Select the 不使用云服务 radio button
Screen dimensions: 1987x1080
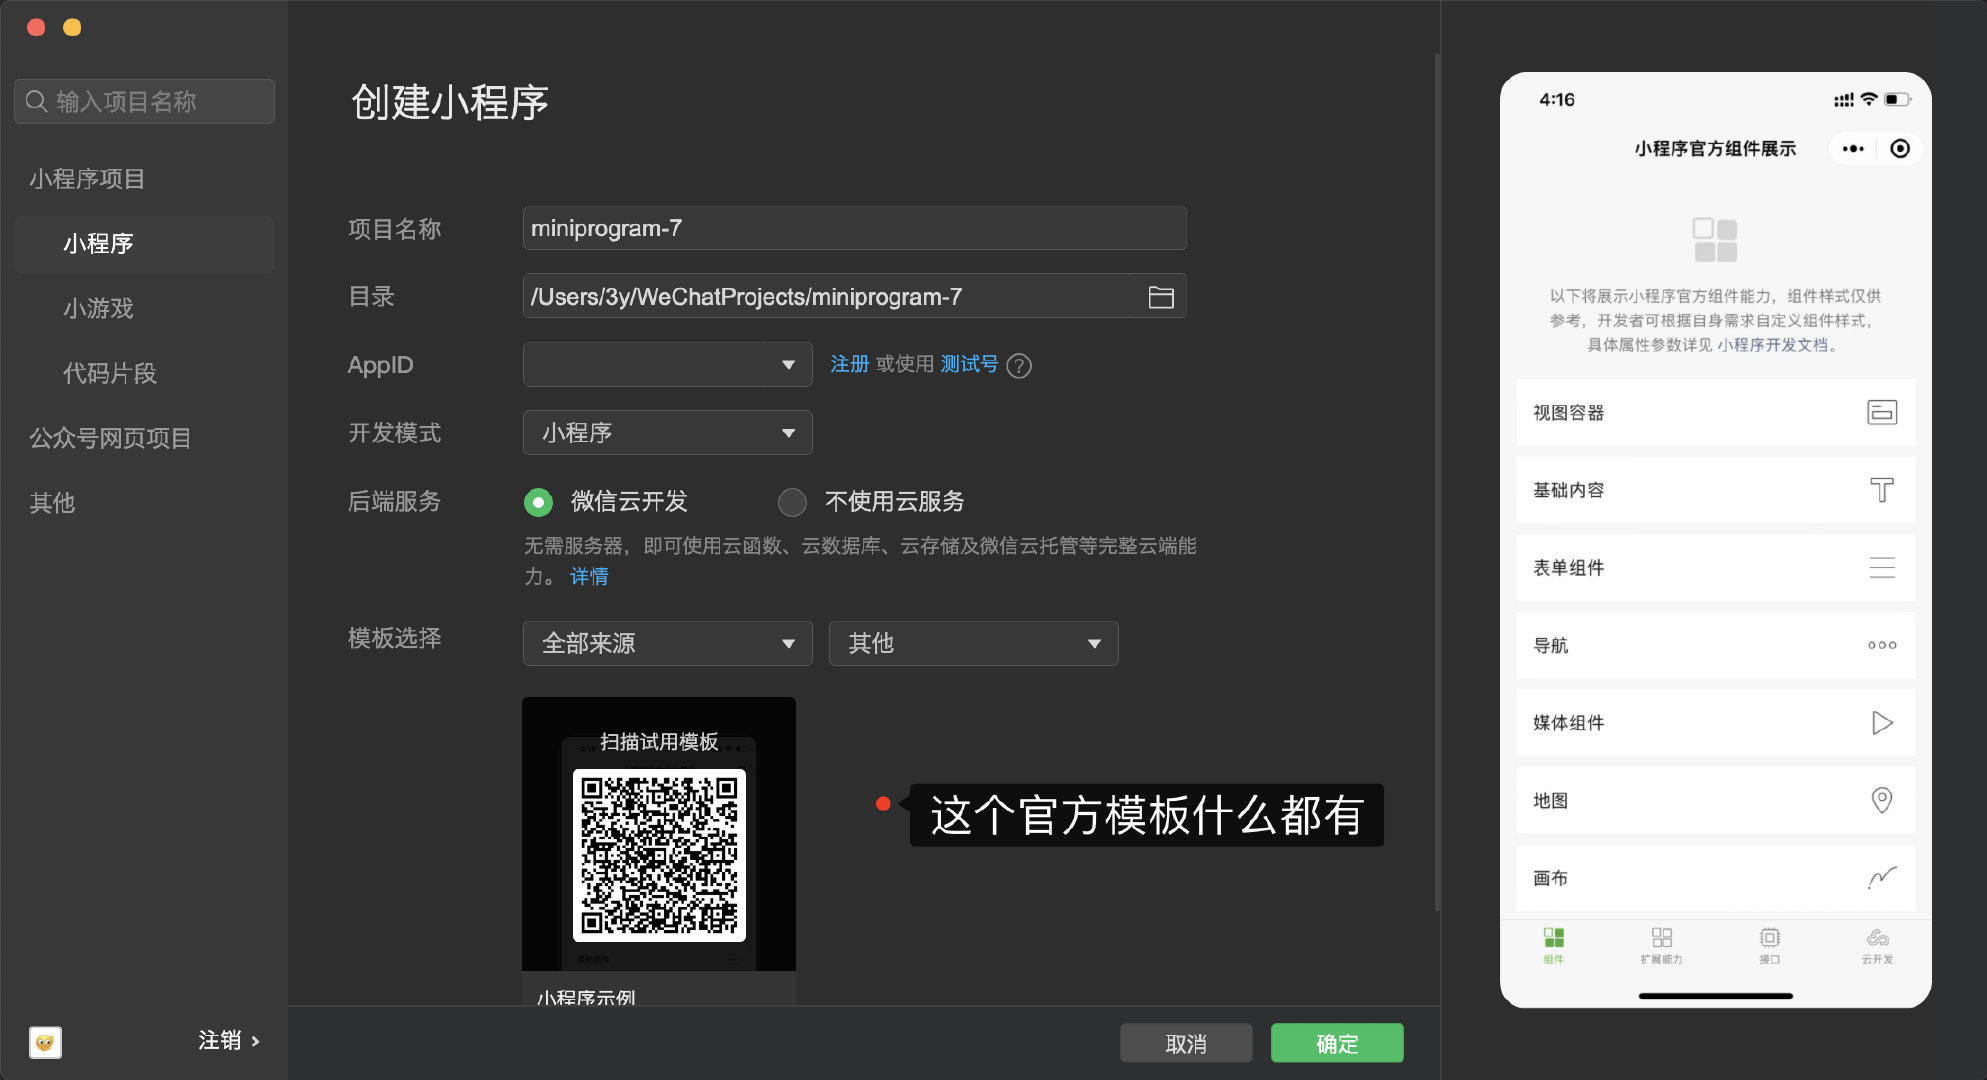tap(792, 502)
